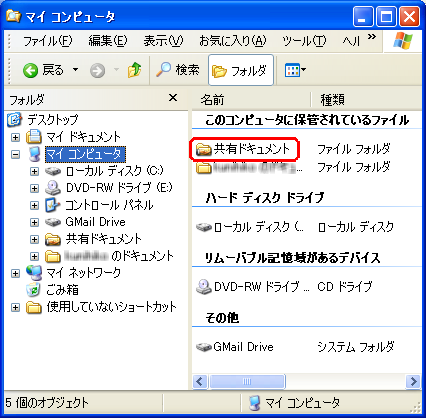Click the マイ ドキュメント folder icon in the tree
This screenshot has width=426, height=418.
pyautogui.click(x=34, y=137)
